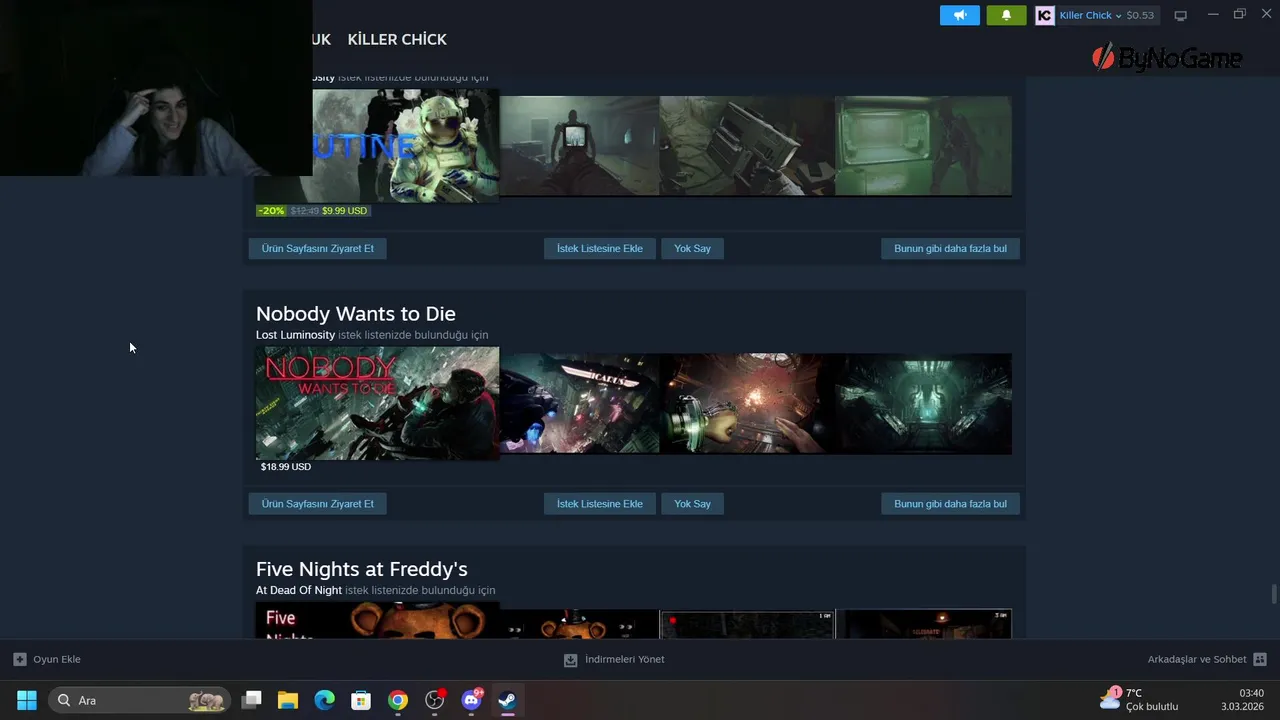Open the Five Nights at Freddy's title

(x=361, y=569)
